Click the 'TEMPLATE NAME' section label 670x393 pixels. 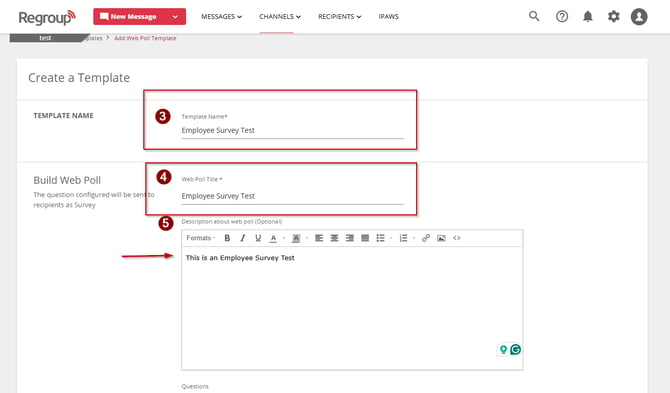[63, 116]
